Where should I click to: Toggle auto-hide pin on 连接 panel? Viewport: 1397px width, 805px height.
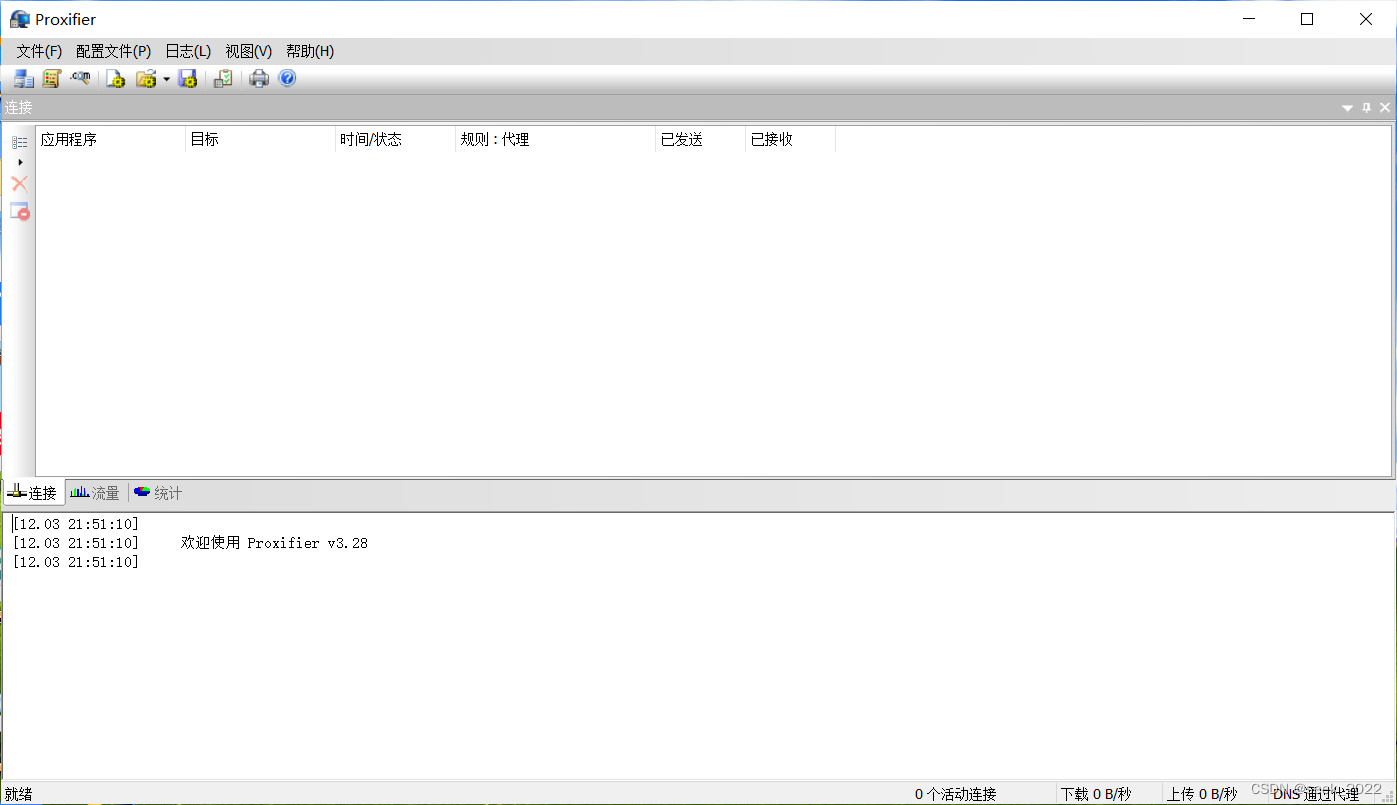coord(1367,108)
